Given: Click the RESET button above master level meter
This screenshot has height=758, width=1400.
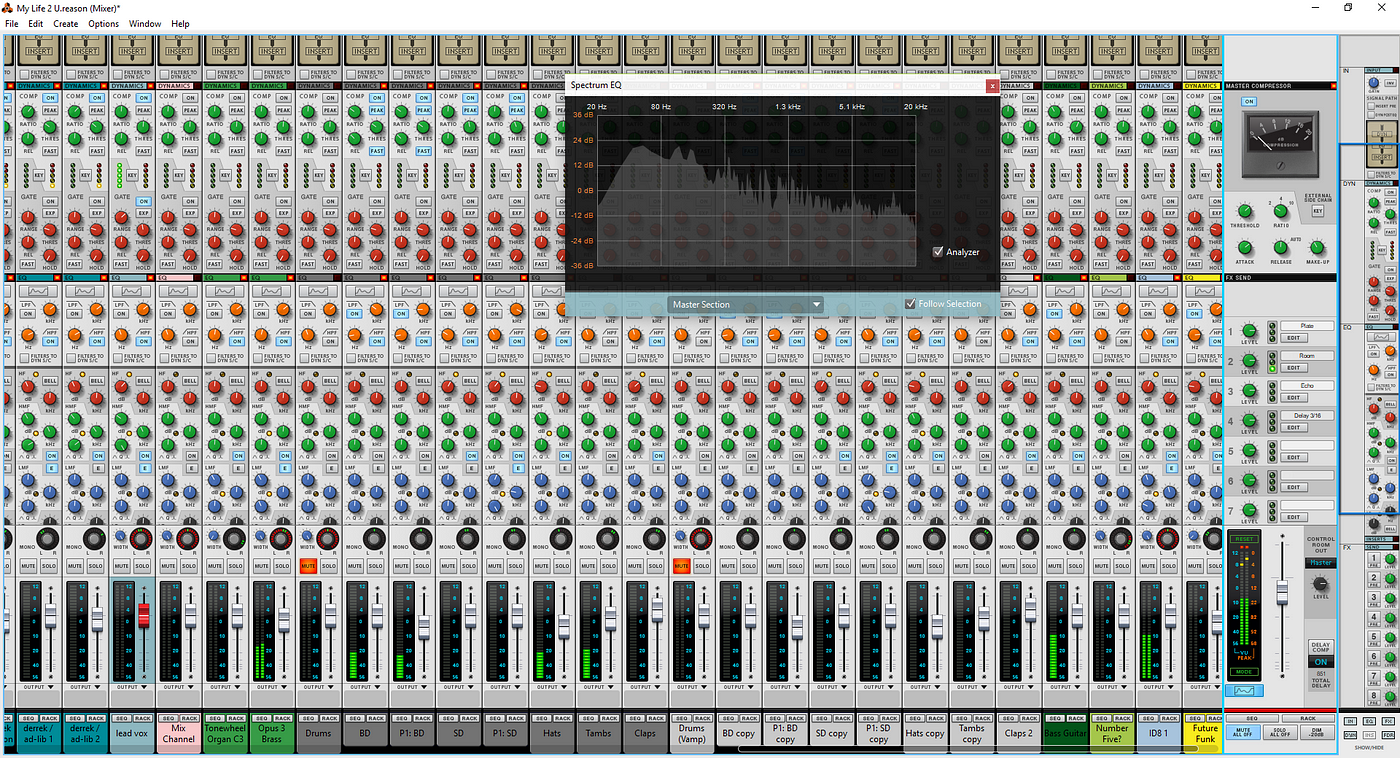Looking at the screenshot, I should click(1245, 538).
